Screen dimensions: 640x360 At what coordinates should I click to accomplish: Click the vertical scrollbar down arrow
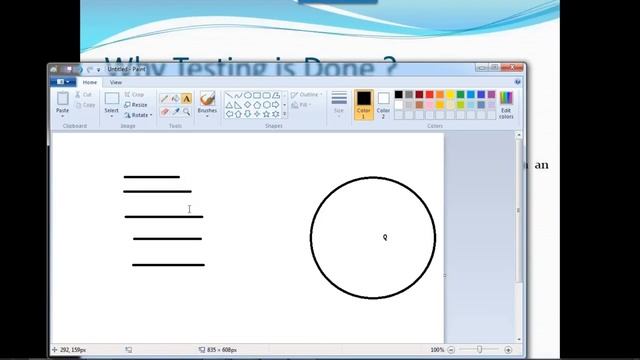pyautogui.click(x=519, y=339)
